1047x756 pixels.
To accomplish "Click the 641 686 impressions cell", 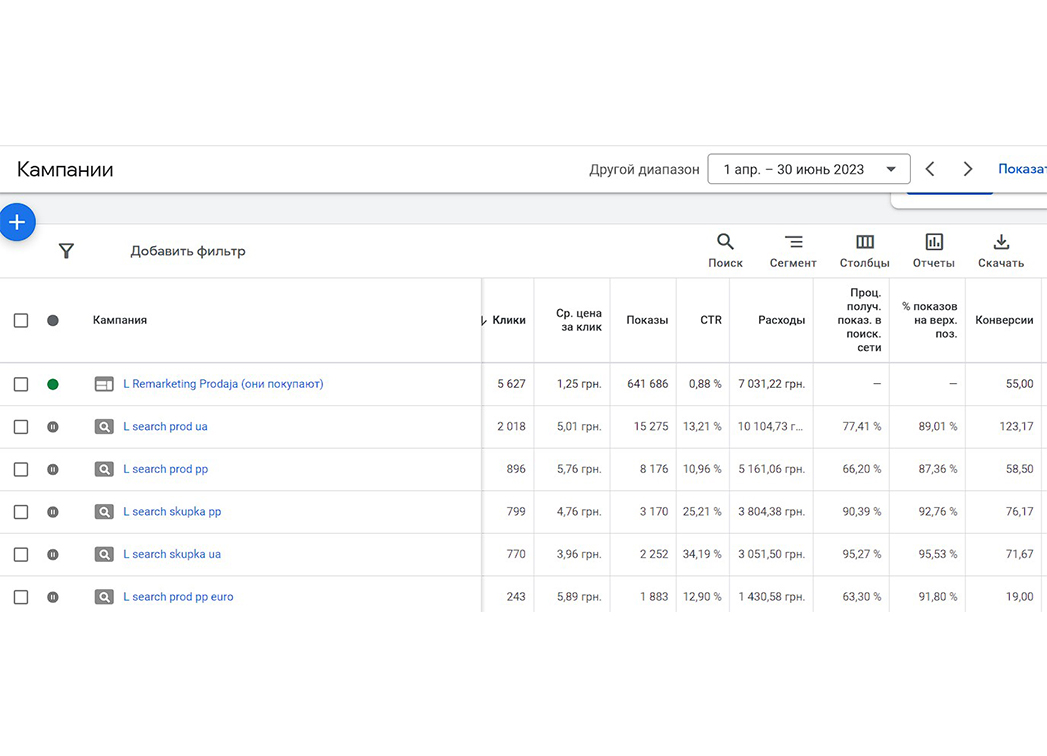I will [x=648, y=384].
